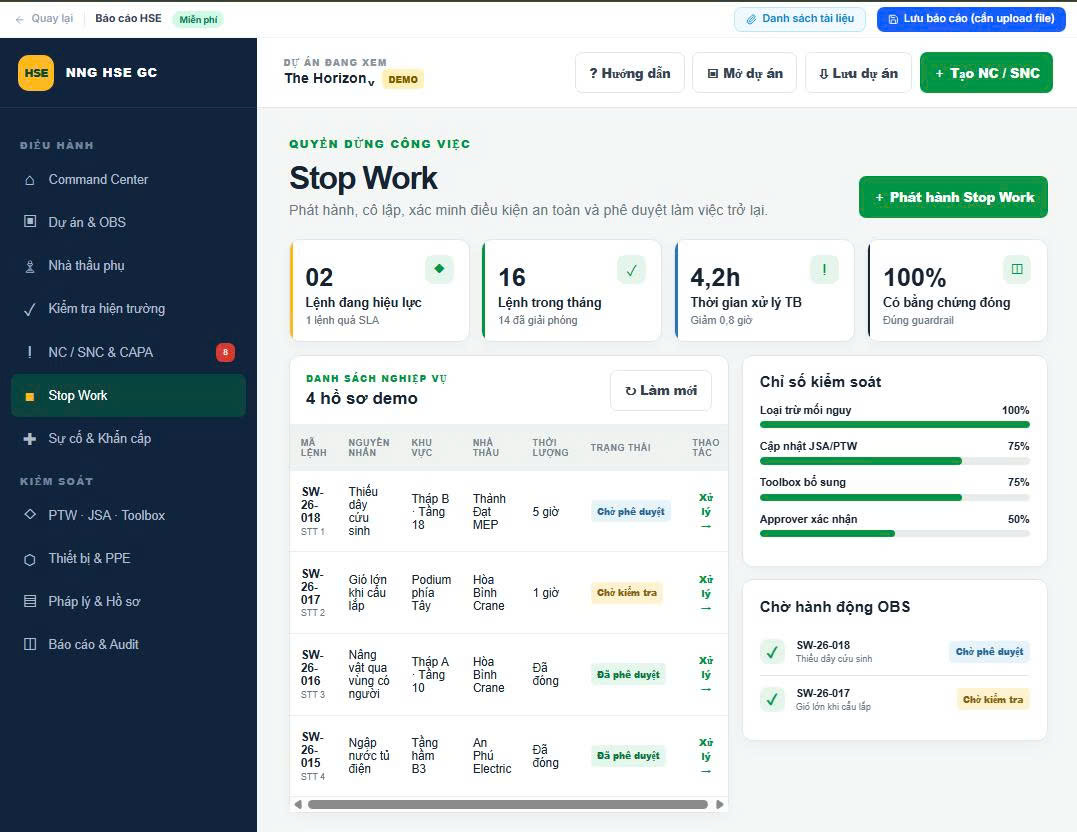
Task: Open Nhà thầu phụ menu item
Action: 128,265
